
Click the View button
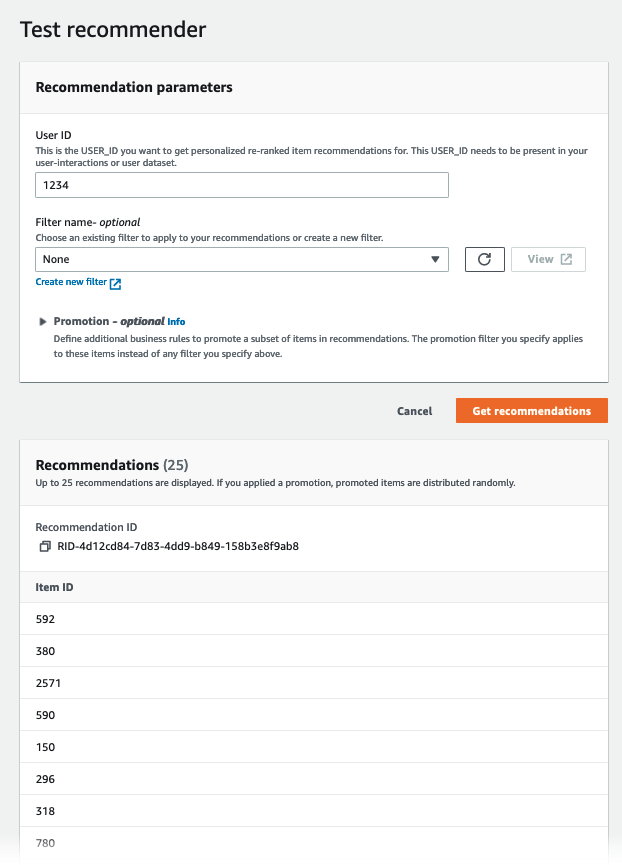pos(548,259)
